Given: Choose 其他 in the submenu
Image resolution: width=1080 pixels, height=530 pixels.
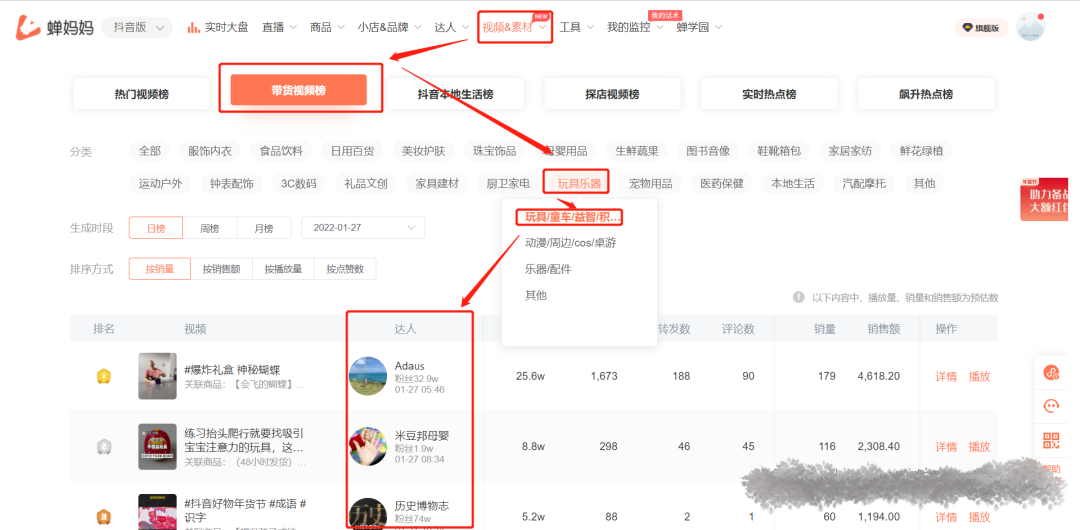Looking at the screenshot, I should tap(536, 295).
